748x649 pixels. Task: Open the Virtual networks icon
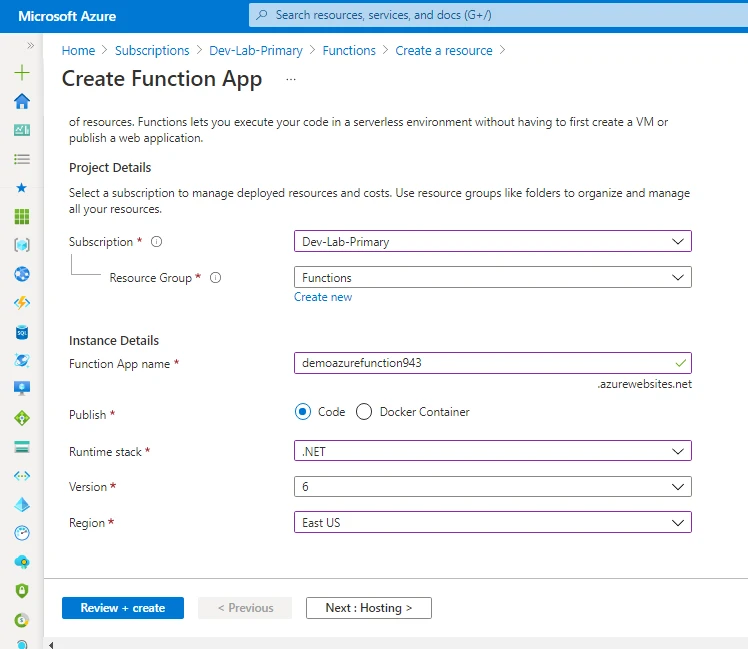22,476
